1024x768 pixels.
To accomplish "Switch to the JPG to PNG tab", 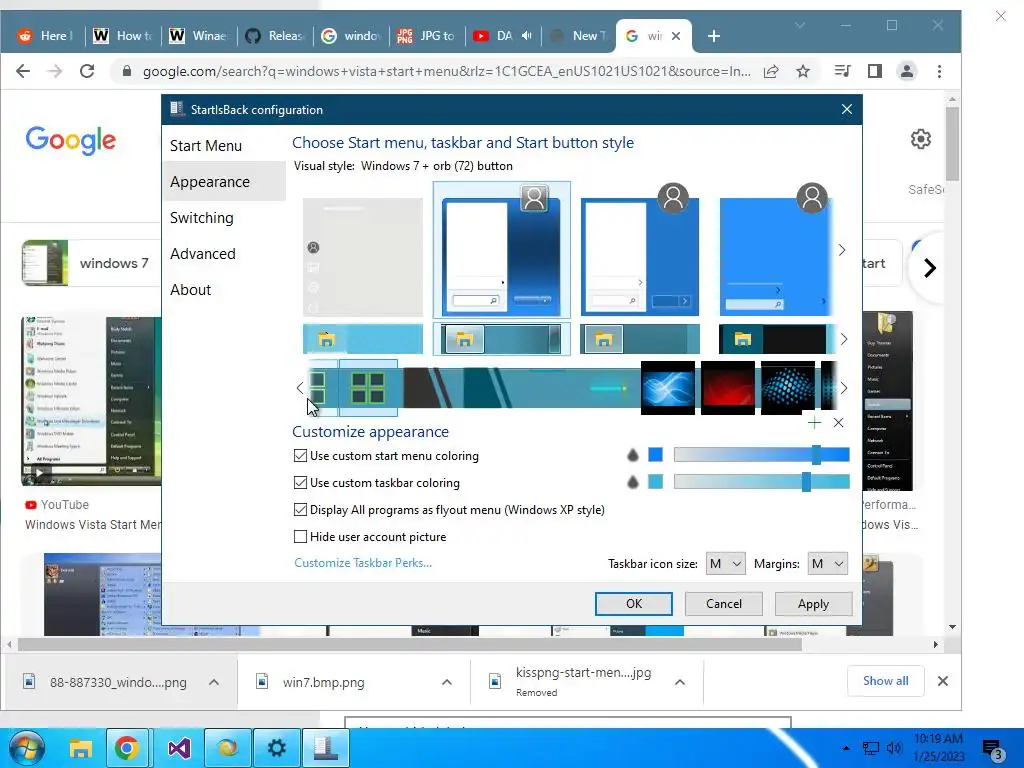I will point(428,36).
